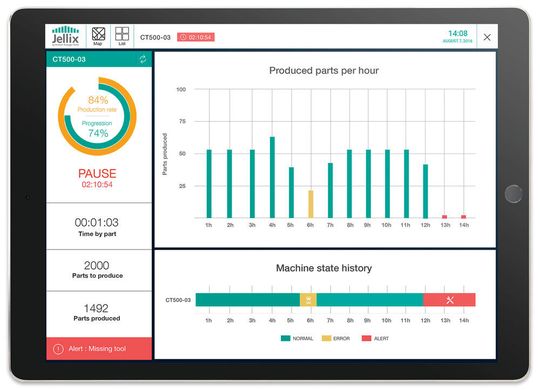Viewport: 540px width, 390px height.
Task: Click the red 13h bar in chart
Action: tap(444, 217)
